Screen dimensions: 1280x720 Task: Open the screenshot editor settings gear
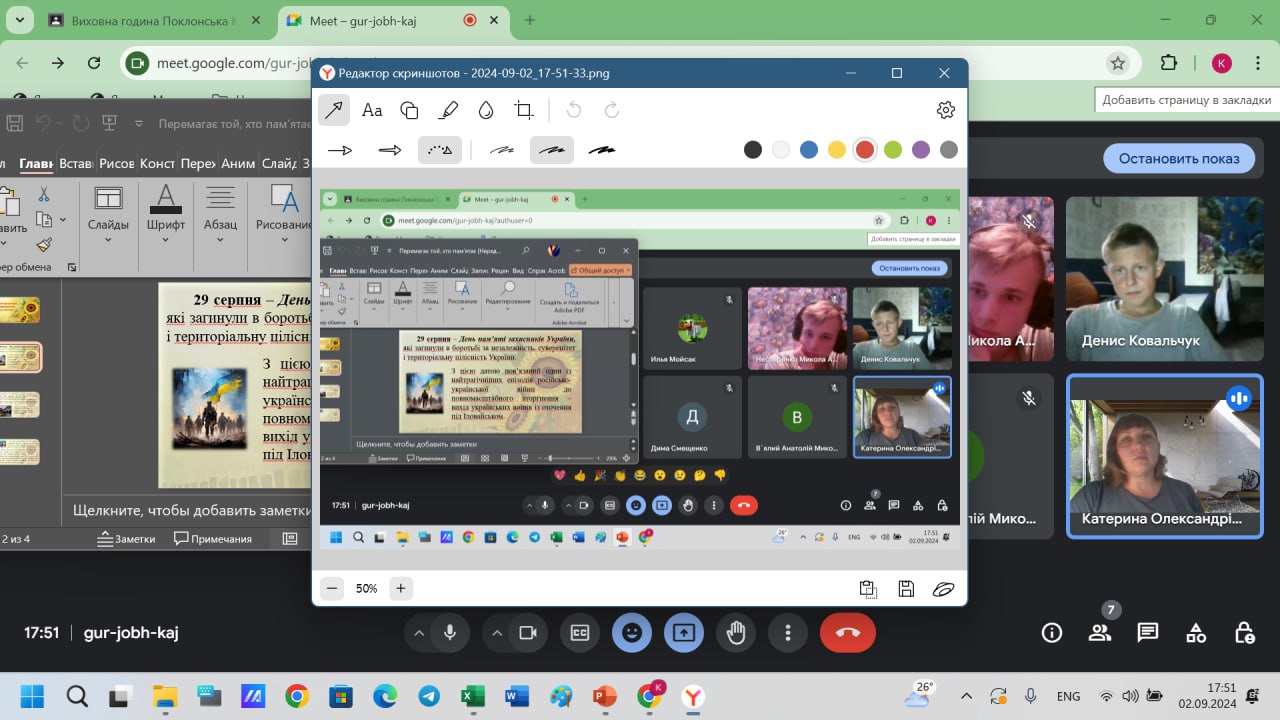[945, 110]
